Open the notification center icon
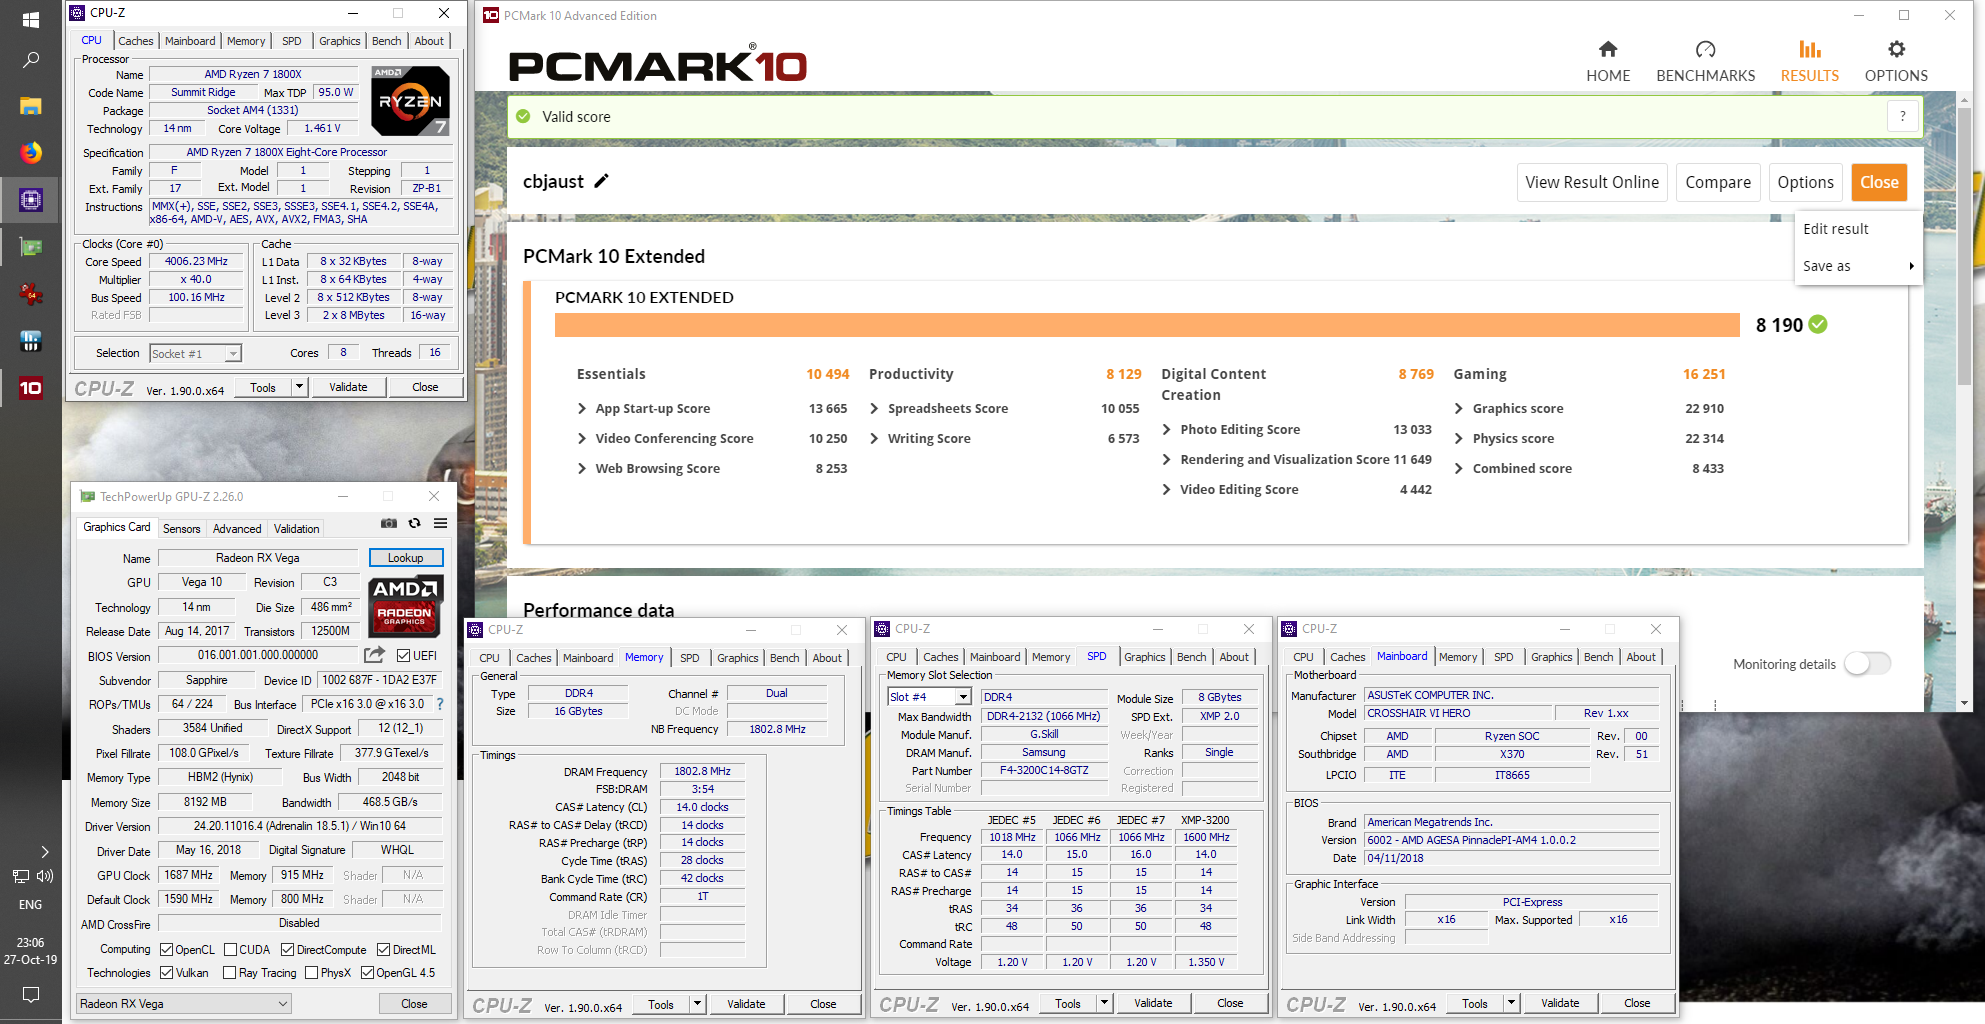The height and width of the screenshot is (1024, 1985). click(x=30, y=994)
